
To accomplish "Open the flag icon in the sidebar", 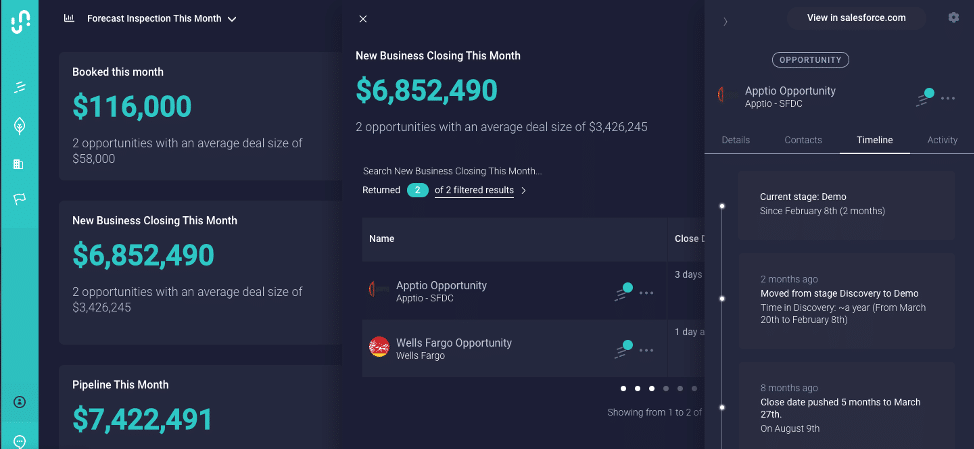I will [x=19, y=199].
